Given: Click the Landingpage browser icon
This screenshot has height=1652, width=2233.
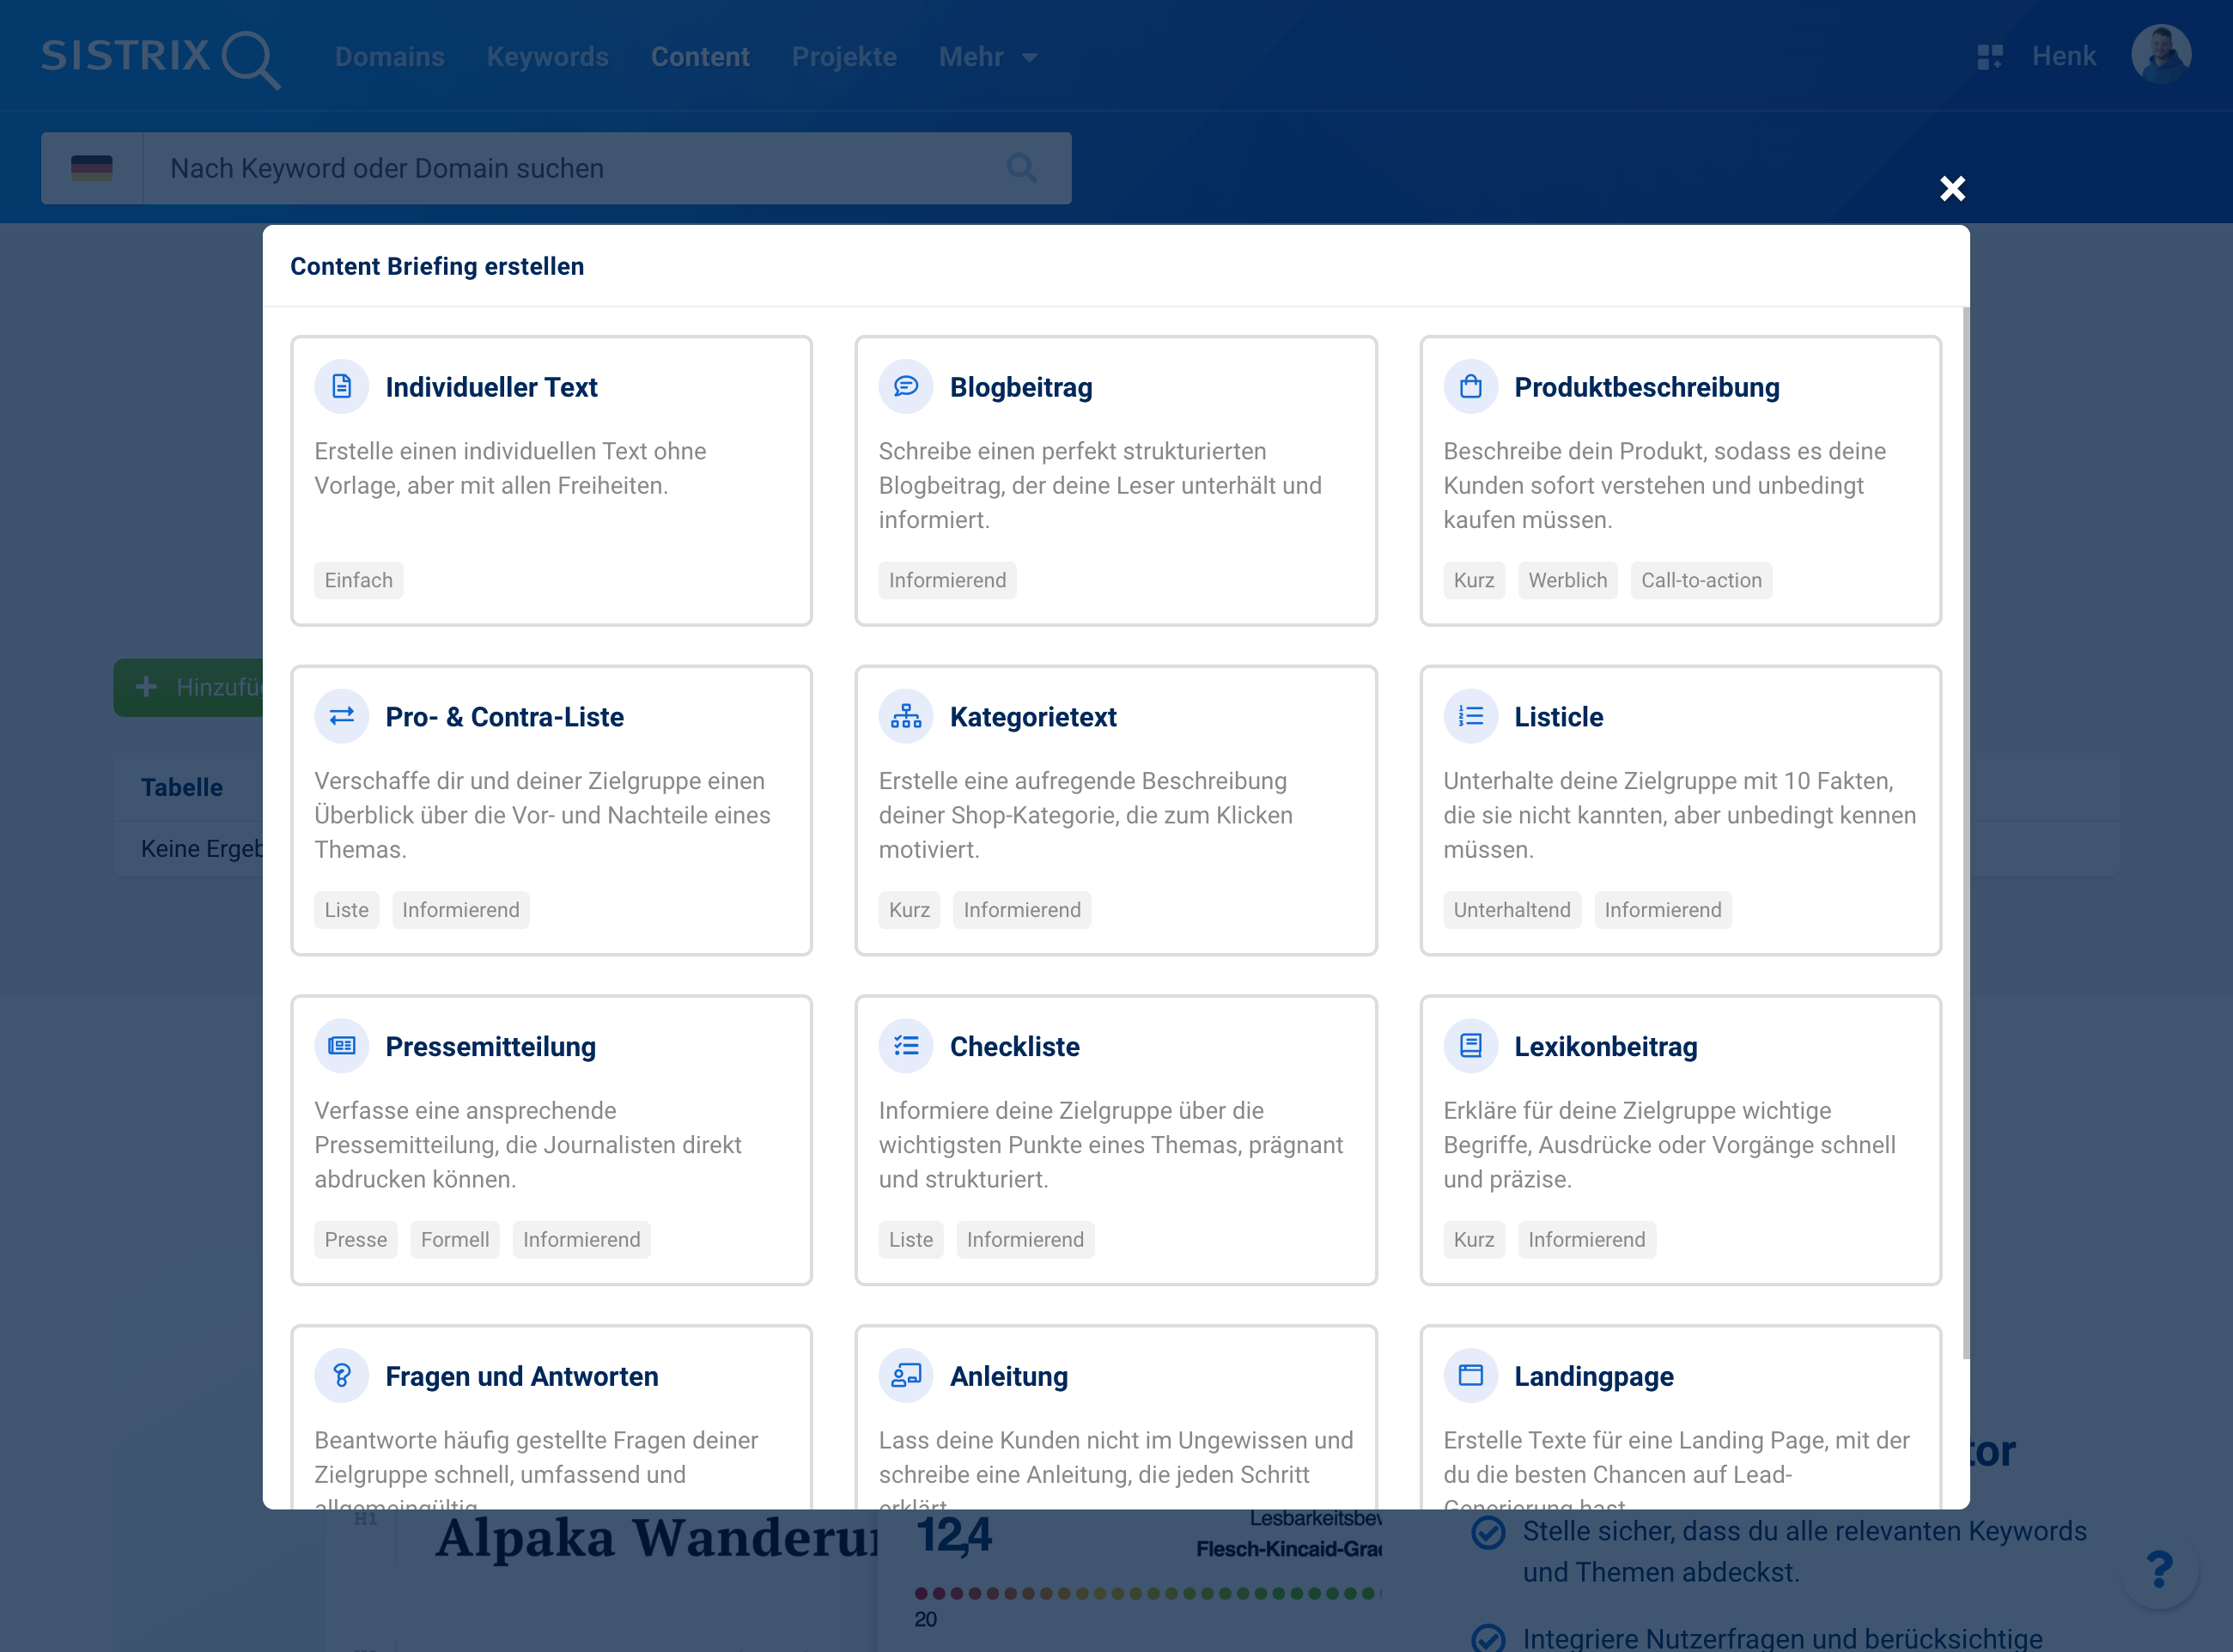Looking at the screenshot, I should 1470,1375.
